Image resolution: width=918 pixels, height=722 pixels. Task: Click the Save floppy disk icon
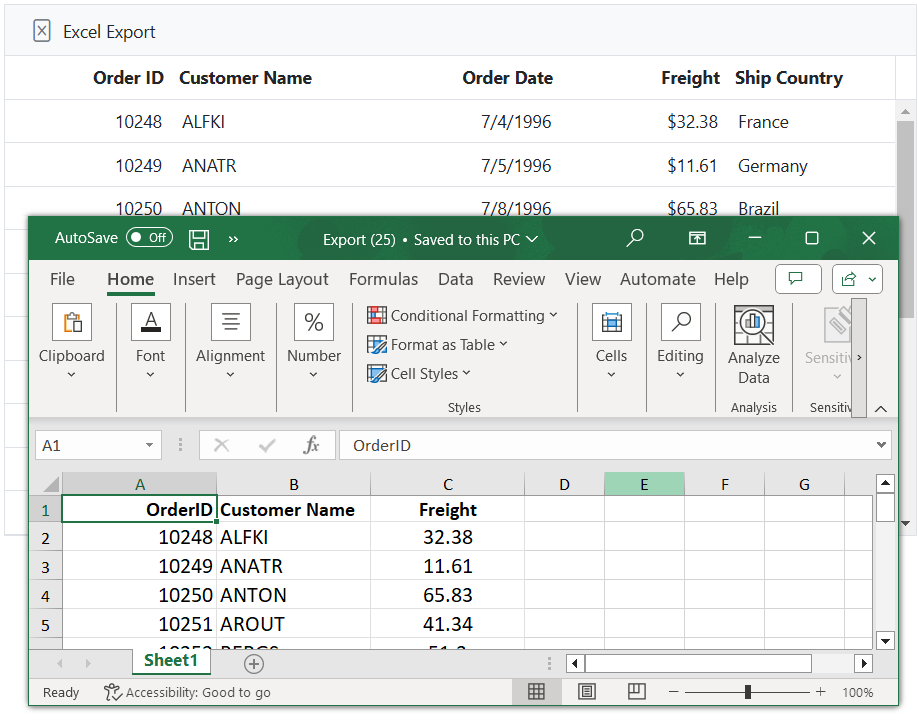199,239
